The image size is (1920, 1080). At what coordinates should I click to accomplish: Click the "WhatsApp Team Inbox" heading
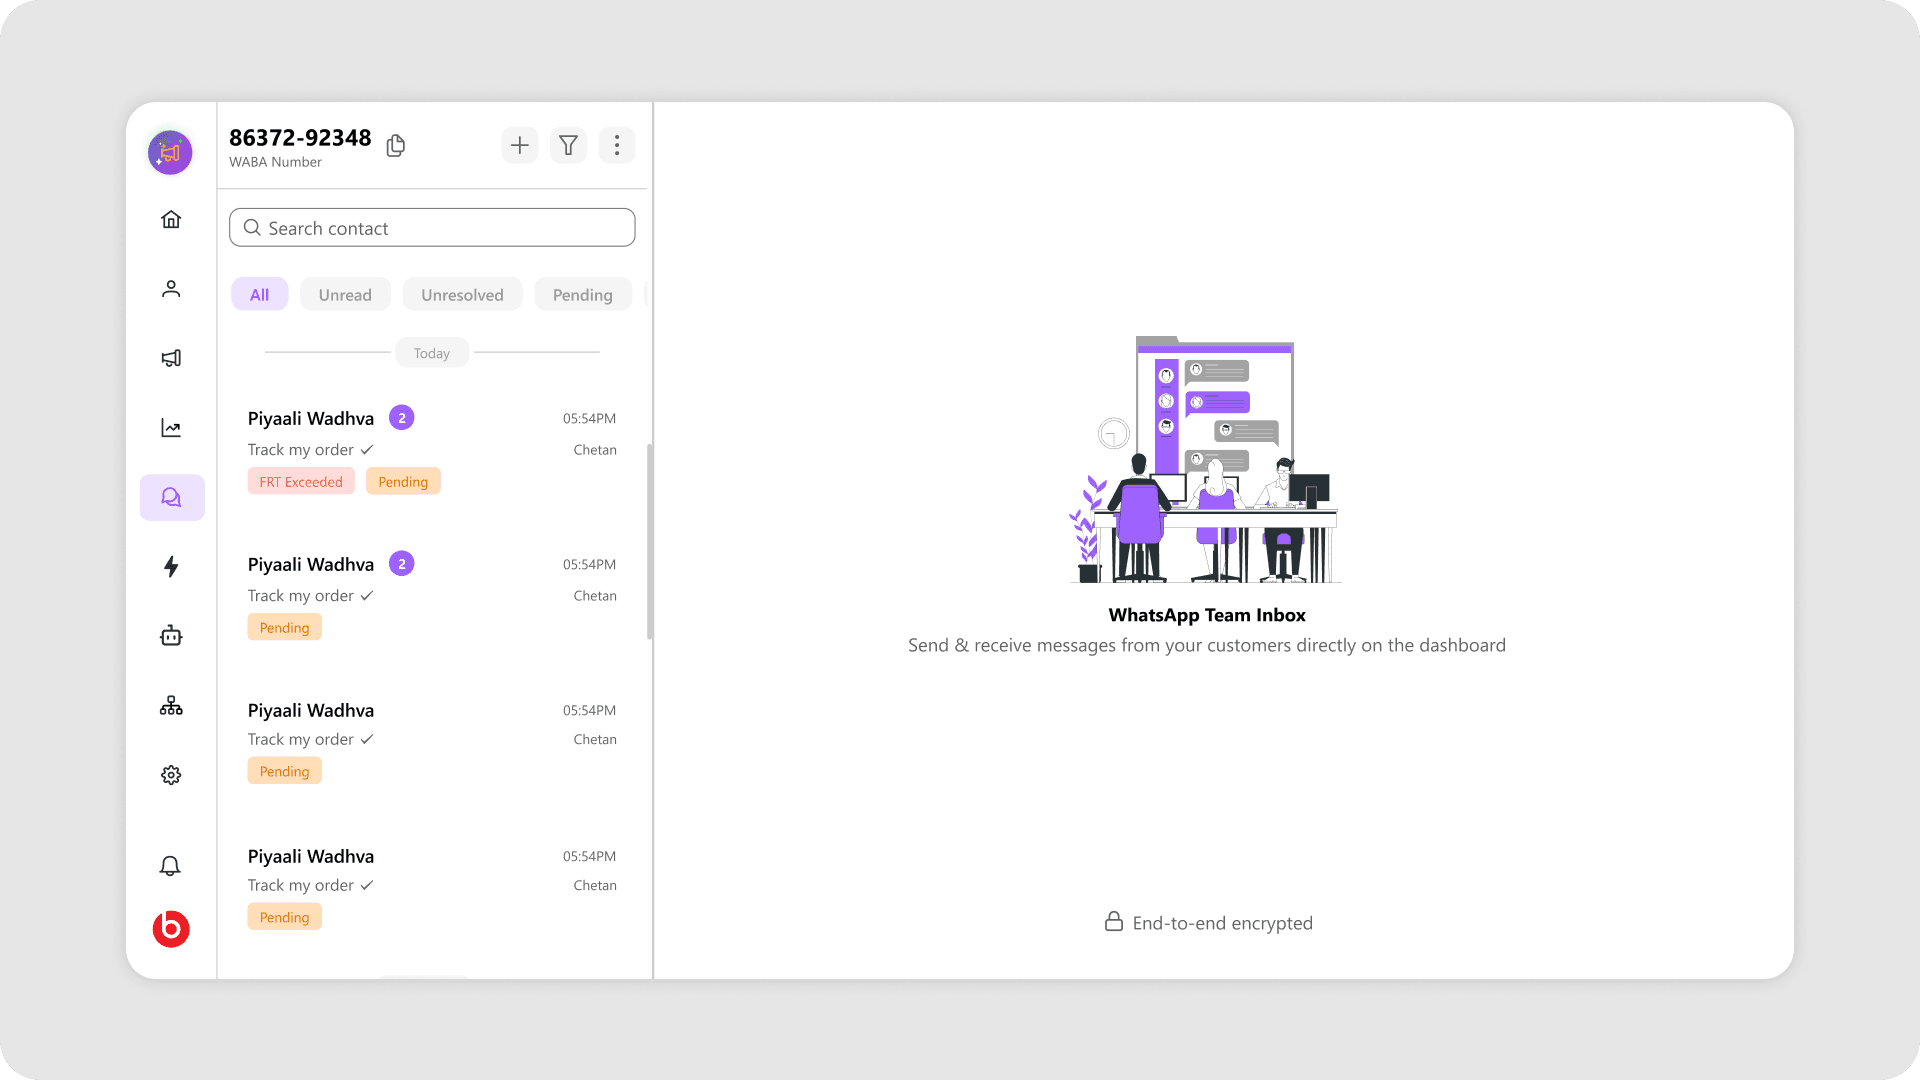coord(1207,615)
